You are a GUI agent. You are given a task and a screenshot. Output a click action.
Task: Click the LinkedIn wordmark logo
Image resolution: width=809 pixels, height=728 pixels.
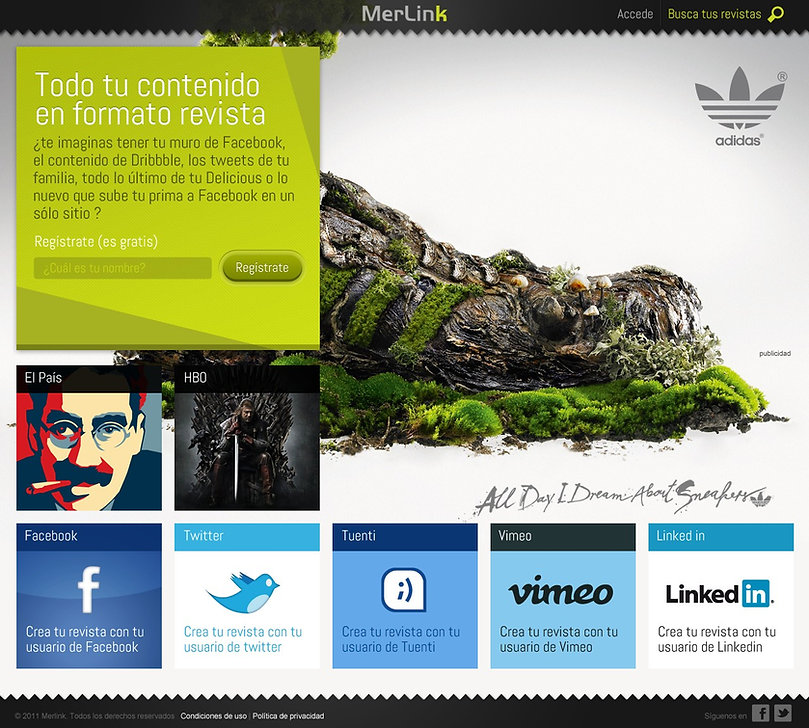720,593
